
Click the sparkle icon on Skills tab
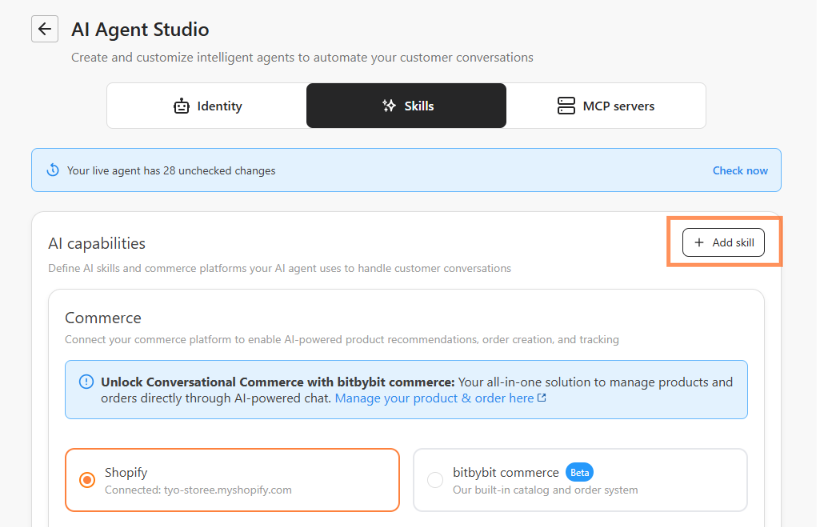[x=389, y=106]
